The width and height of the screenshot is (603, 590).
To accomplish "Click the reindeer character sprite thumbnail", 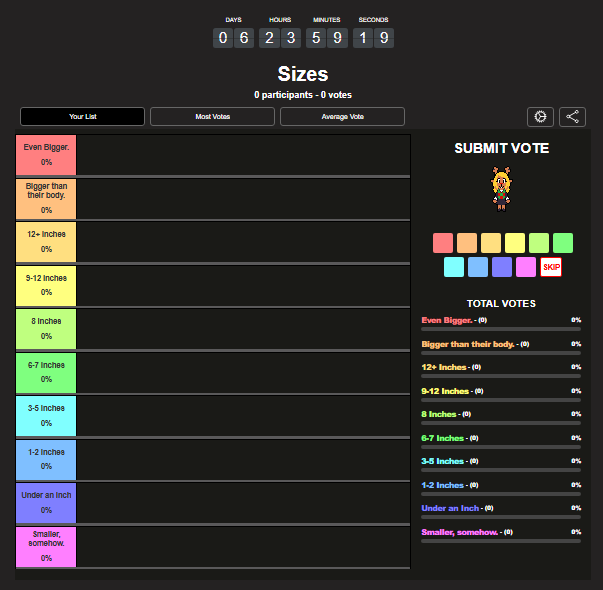I will pyautogui.click(x=501, y=189).
